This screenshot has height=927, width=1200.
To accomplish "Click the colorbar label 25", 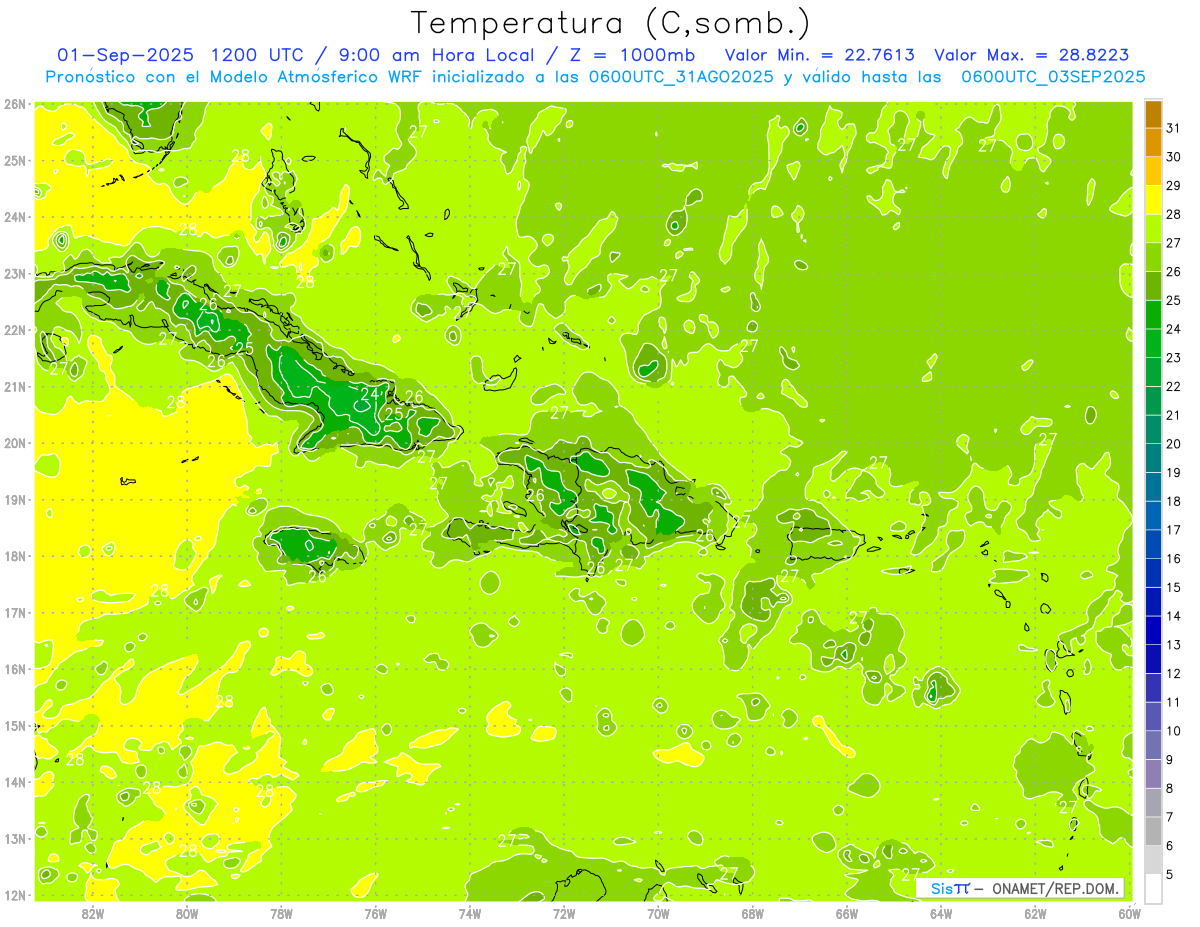I will (1173, 300).
